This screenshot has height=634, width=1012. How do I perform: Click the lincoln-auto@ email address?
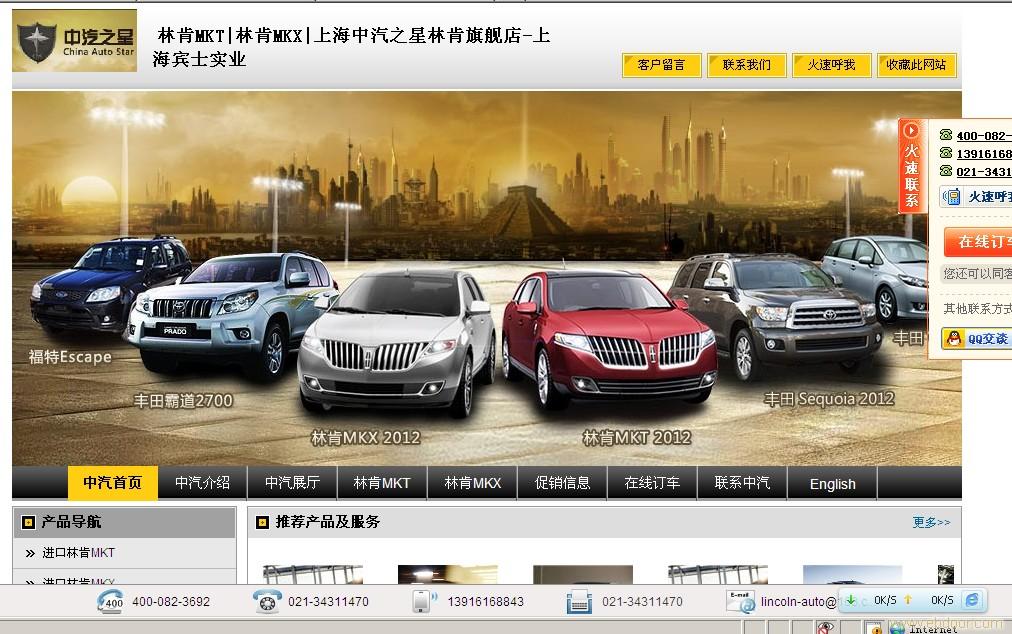click(x=799, y=602)
